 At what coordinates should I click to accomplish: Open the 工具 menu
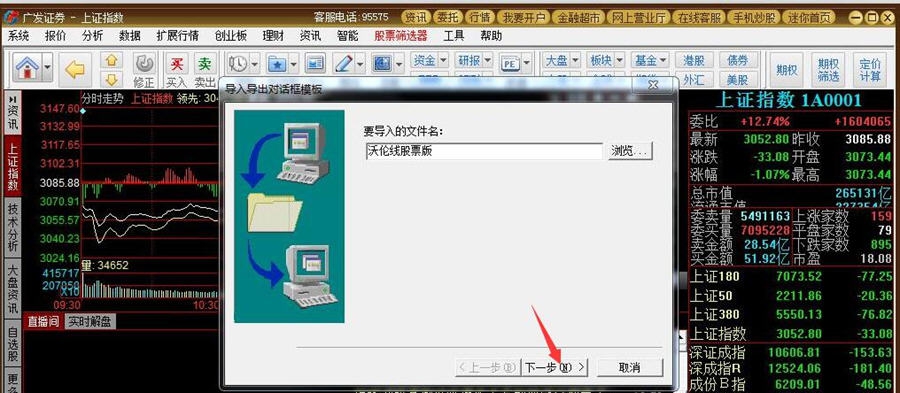coord(453,36)
